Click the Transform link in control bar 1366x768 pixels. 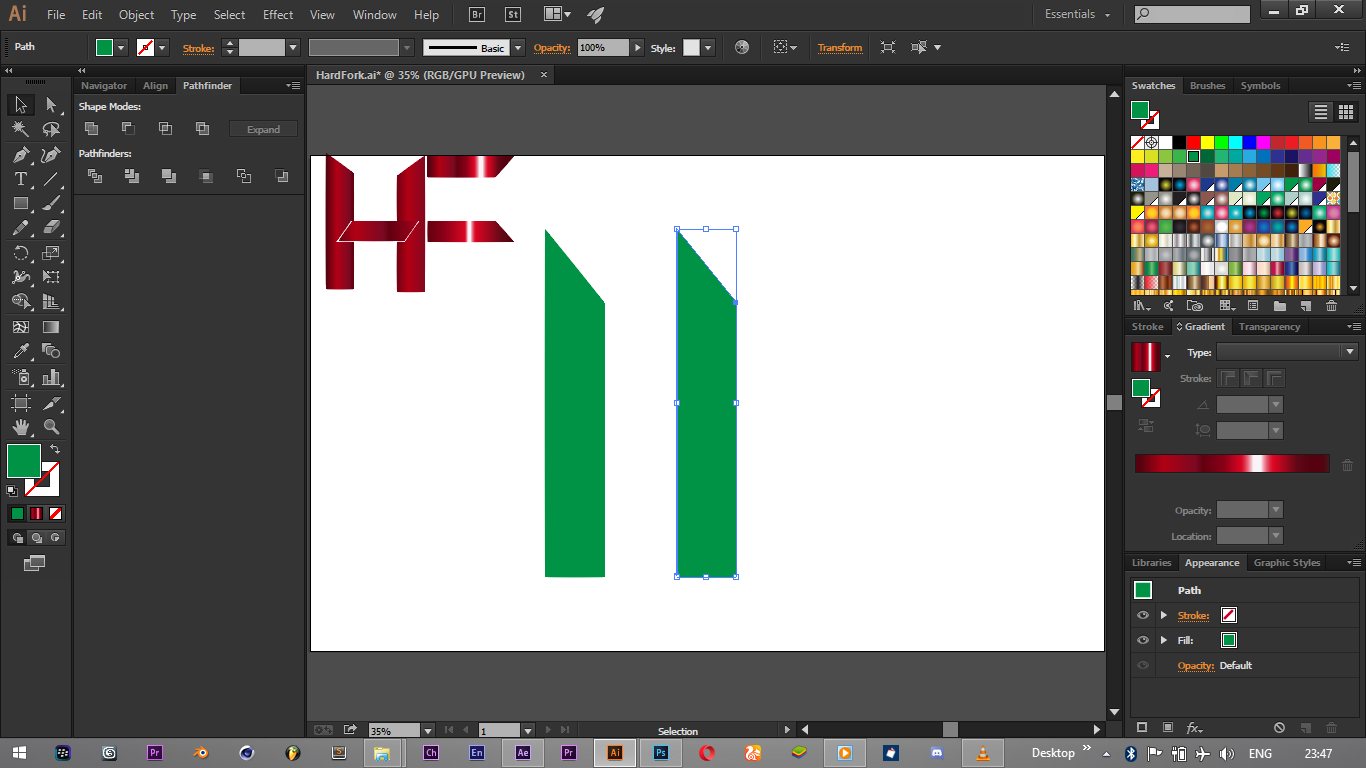(840, 48)
